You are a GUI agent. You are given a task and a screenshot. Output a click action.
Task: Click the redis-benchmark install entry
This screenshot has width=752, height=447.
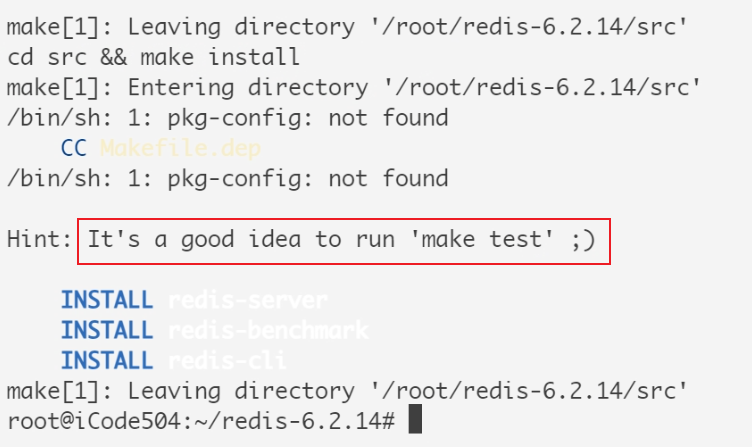pos(267,330)
